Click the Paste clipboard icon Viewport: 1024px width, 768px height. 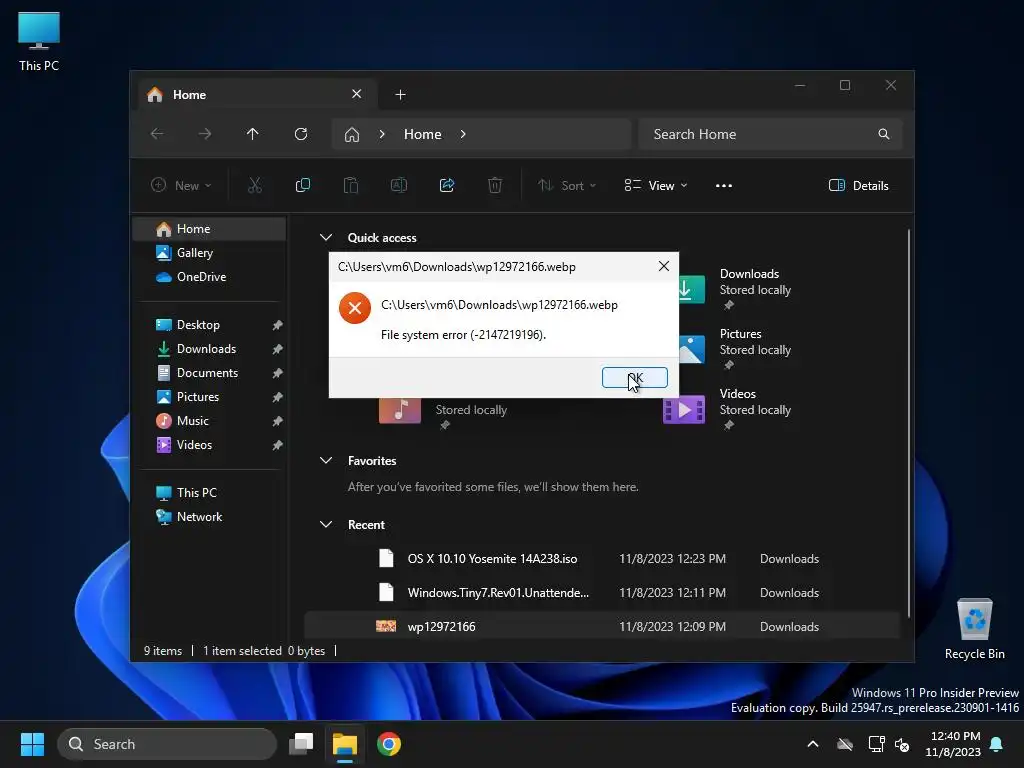point(351,185)
